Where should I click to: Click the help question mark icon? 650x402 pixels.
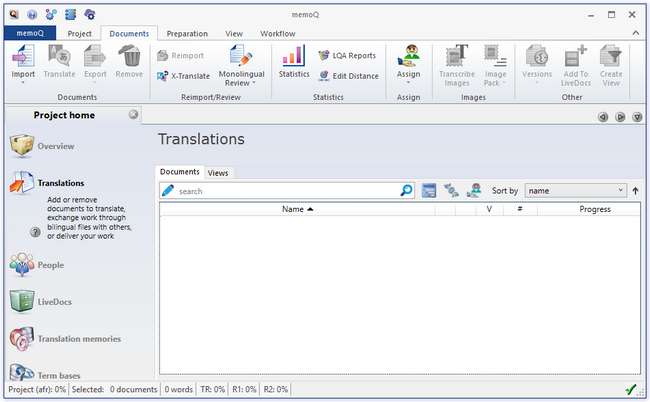pos(36,232)
